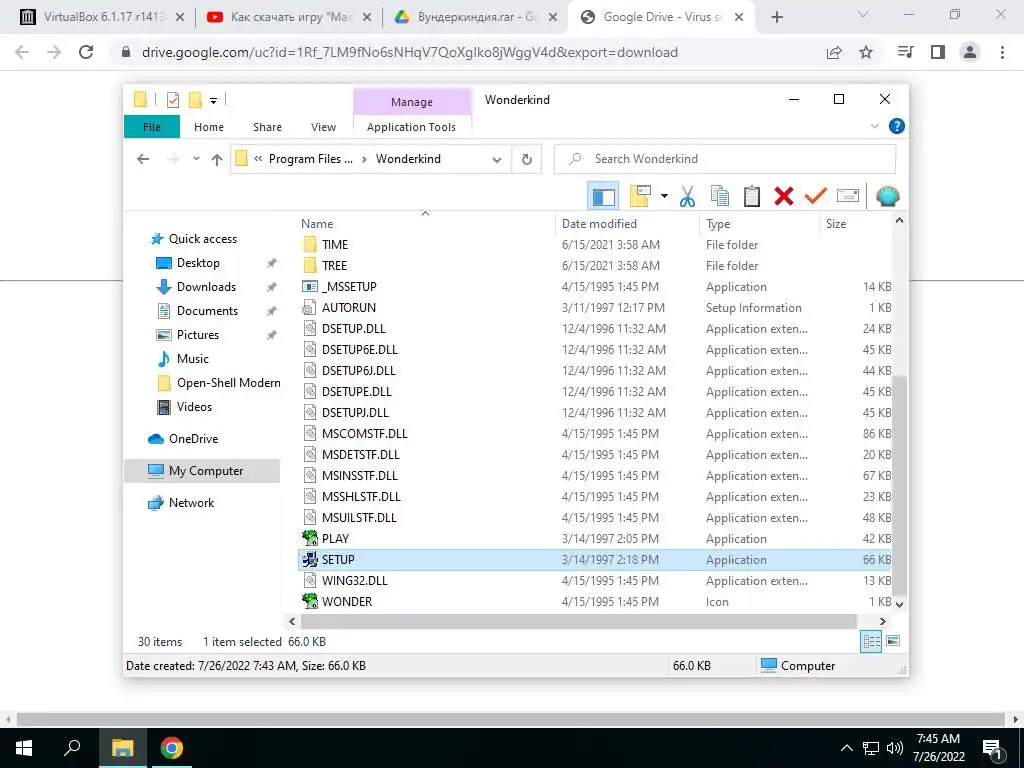
Task: Click the orange checkmark Properties icon
Action: pos(816,195)
